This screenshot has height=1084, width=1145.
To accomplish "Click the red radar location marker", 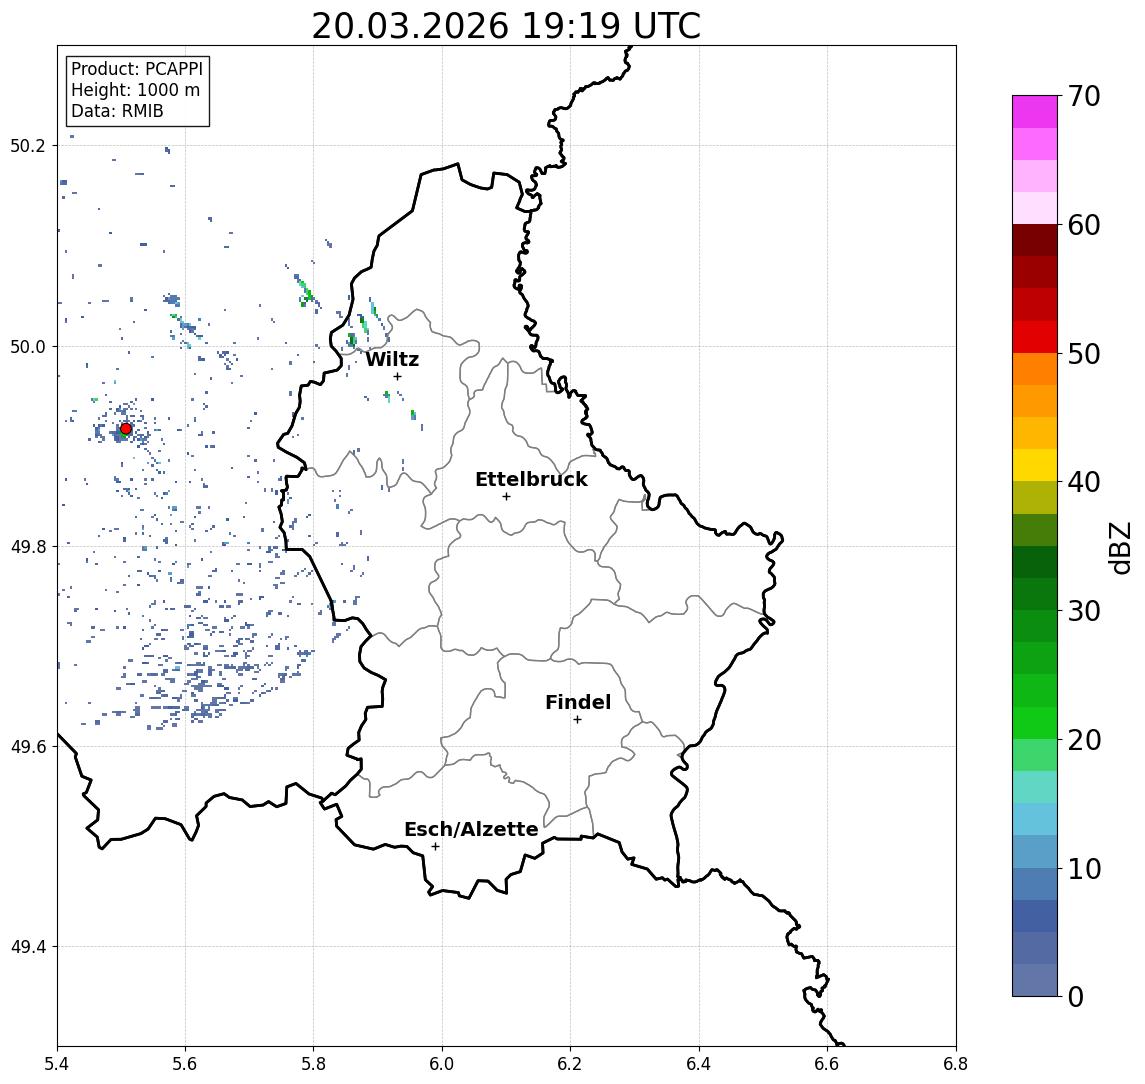I will pos(126,429).
